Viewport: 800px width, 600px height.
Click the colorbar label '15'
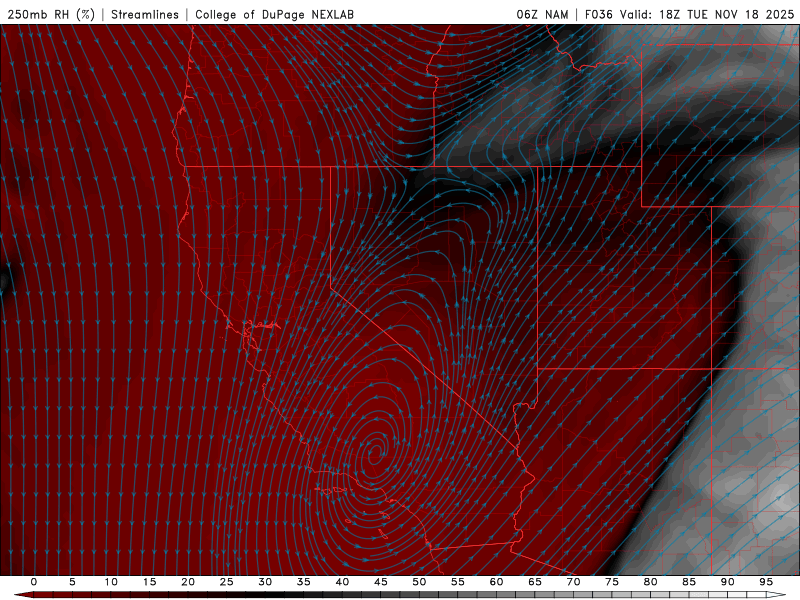coord(149,582)
